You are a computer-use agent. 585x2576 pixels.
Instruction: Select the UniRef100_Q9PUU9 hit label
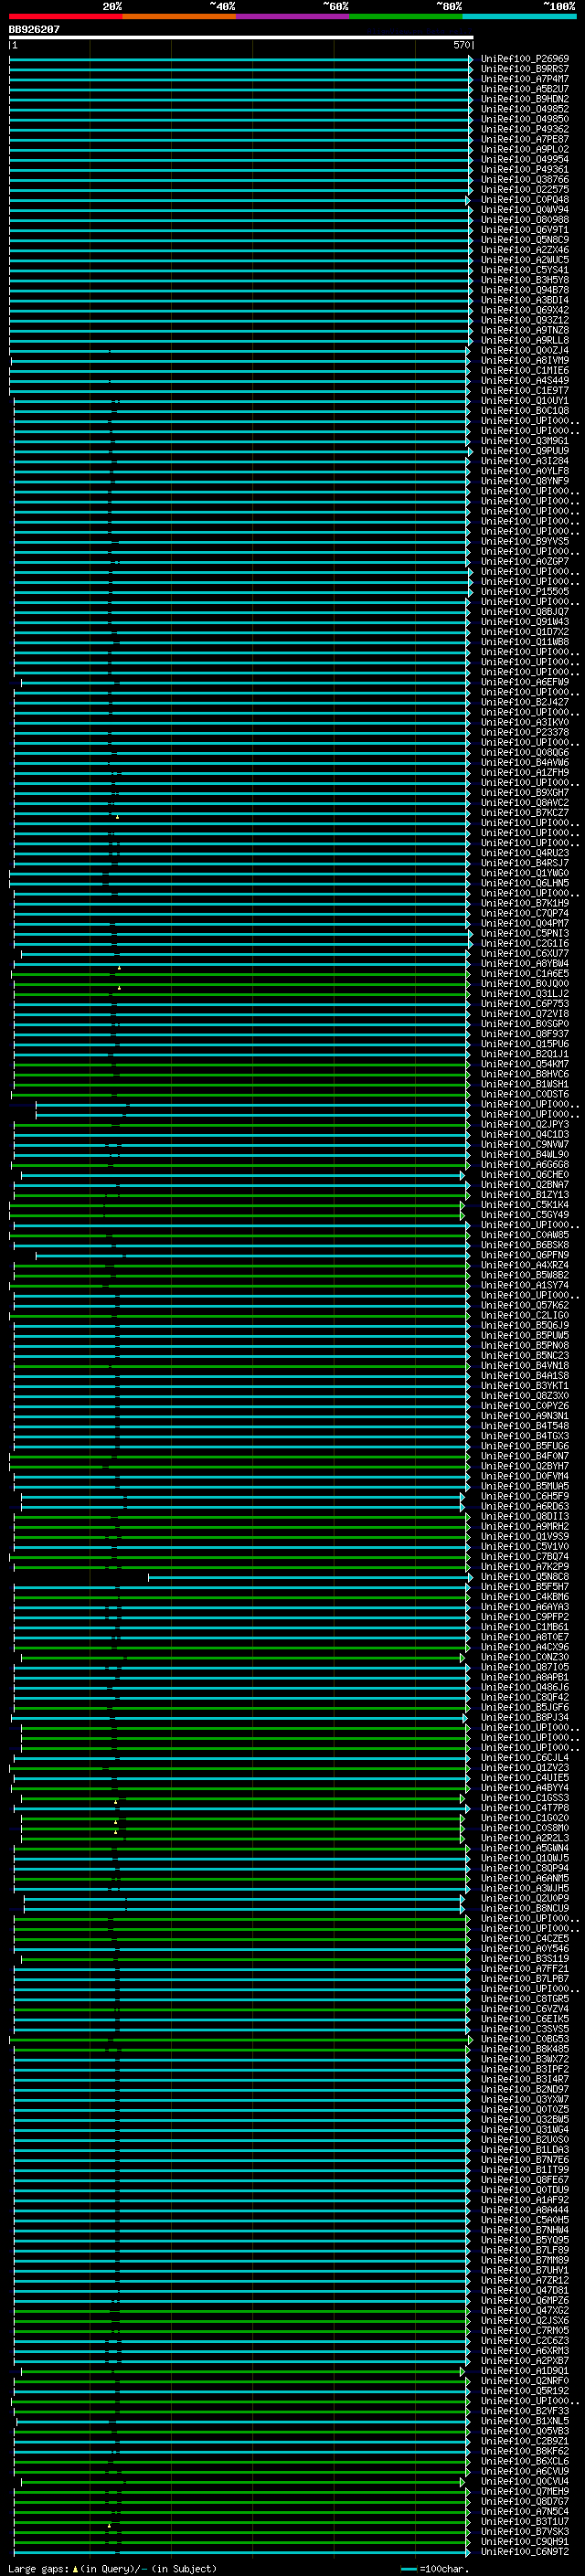[x=525, y=451]
